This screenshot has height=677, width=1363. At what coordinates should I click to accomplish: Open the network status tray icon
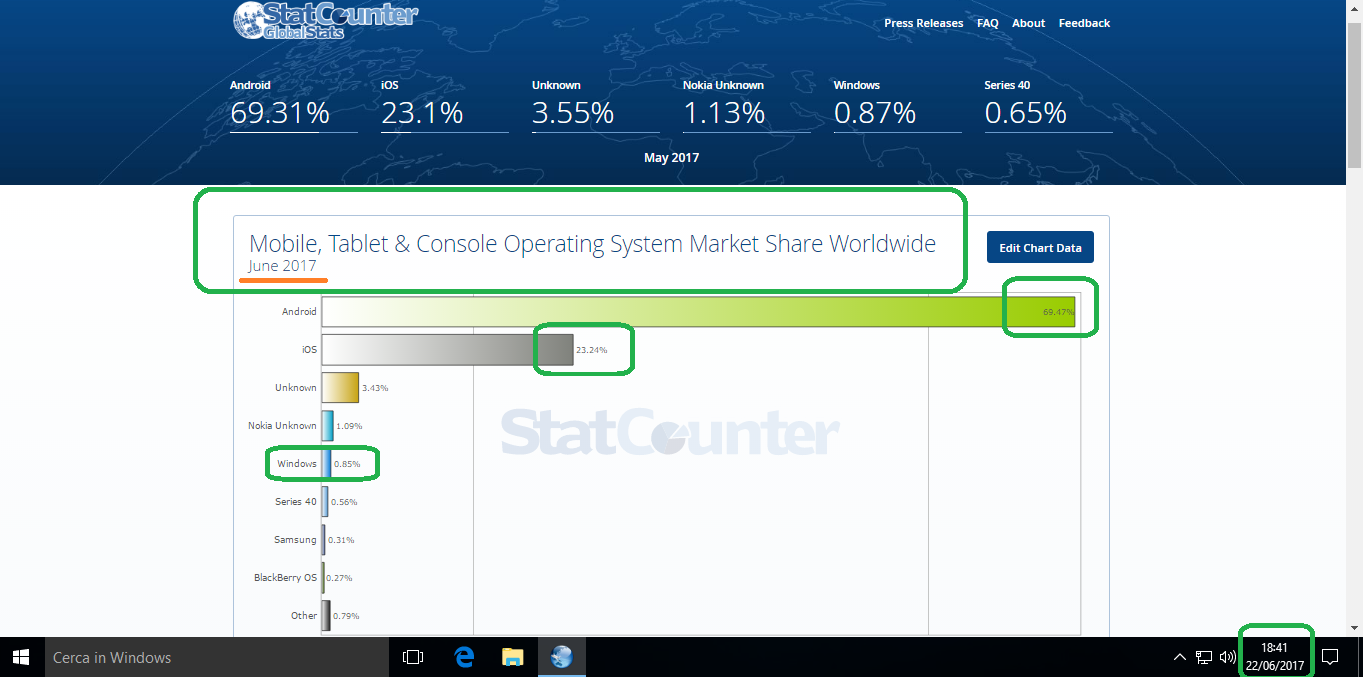click(x=1204, y=657)
